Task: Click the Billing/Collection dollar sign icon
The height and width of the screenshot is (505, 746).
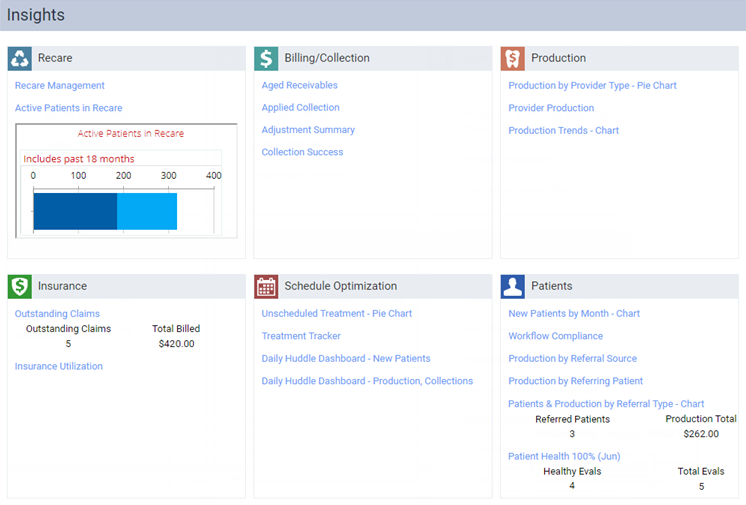Action: click(x=267, y=58)
